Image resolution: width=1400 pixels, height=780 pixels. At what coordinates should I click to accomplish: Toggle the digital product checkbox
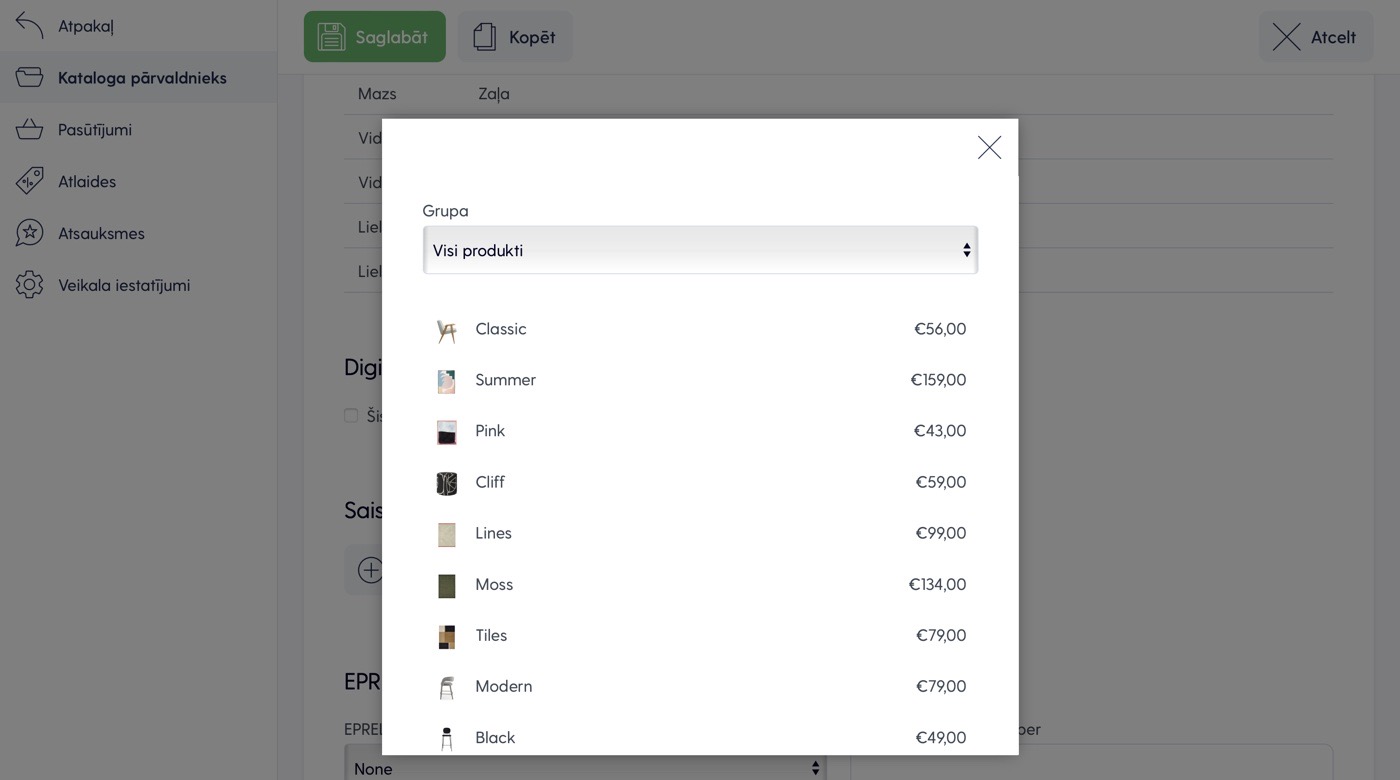[351, 415]
